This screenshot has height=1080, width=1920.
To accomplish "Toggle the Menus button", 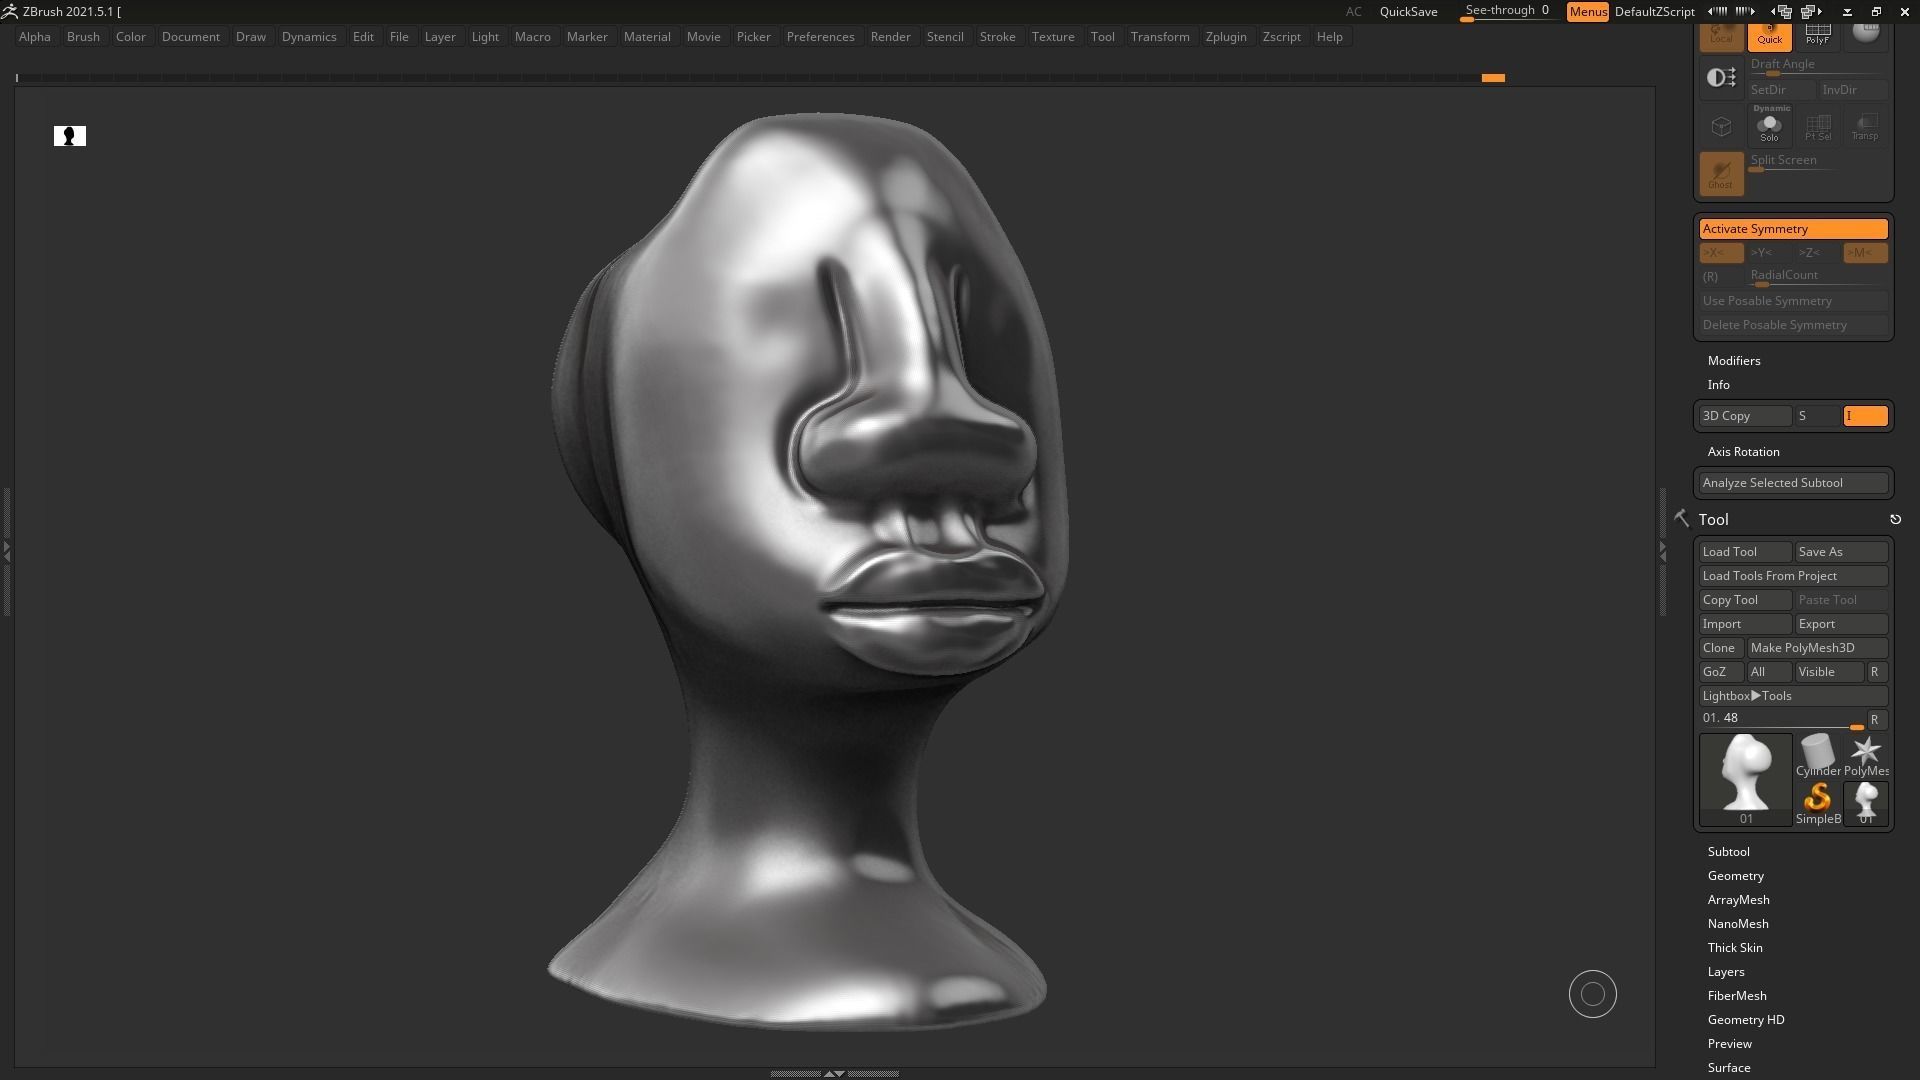I will (1588, 12).
